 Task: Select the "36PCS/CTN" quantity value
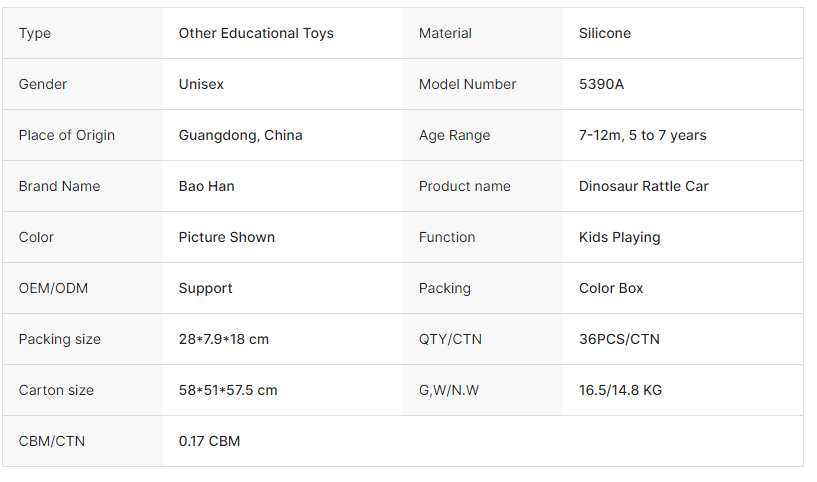(619, 339)
